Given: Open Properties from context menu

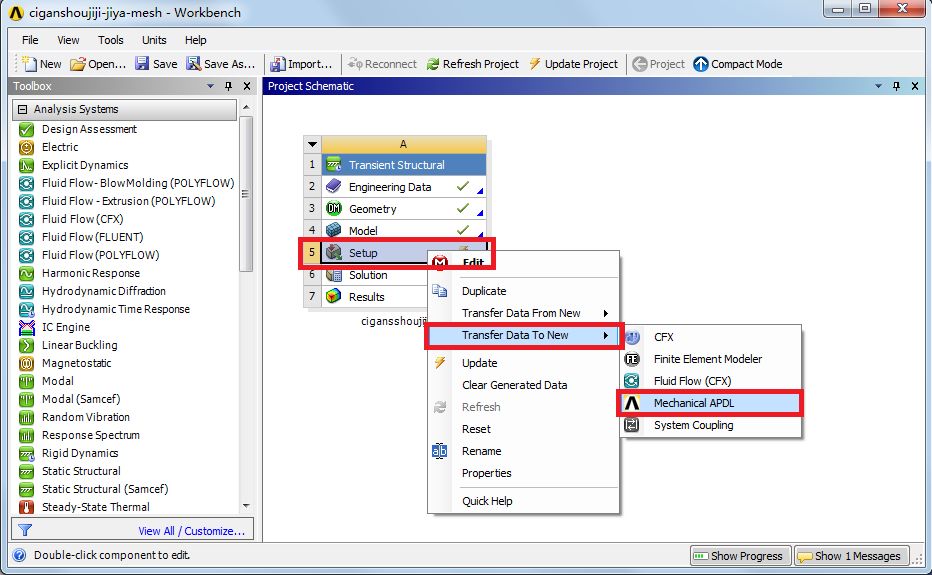Looking at the screenshot, I should tap(524, 473).
